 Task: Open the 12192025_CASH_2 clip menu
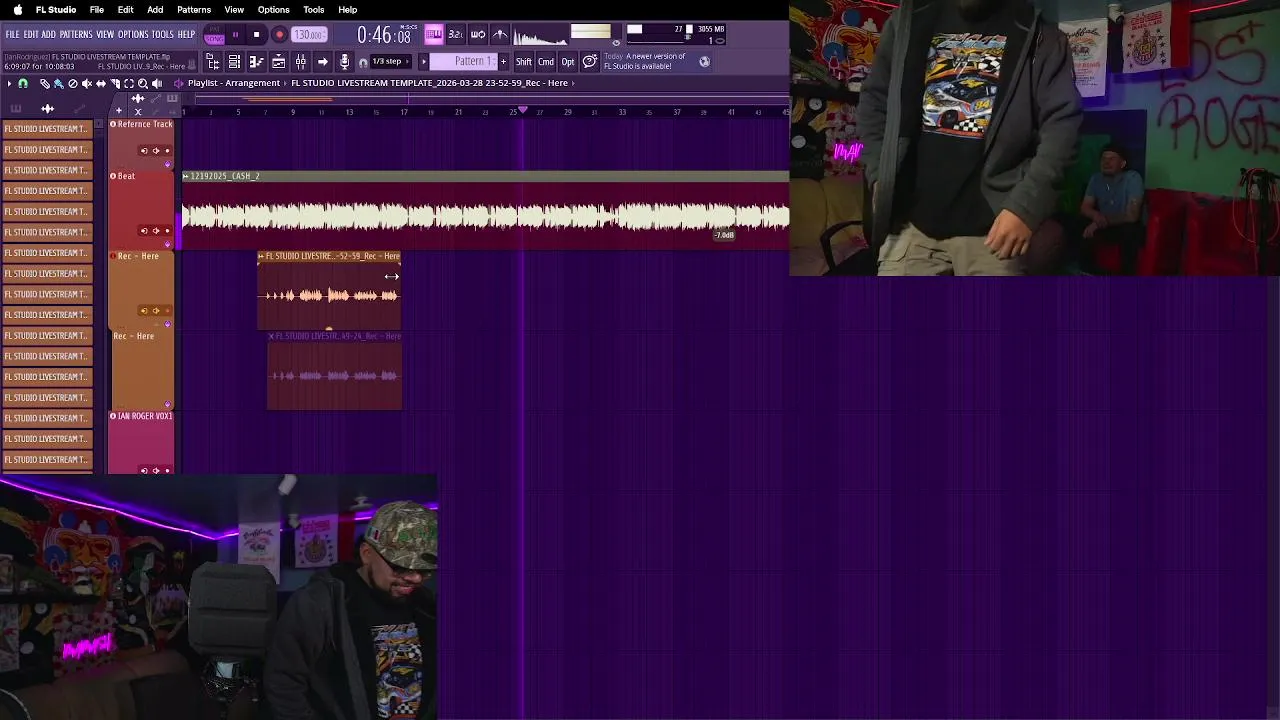pos(186,176)
